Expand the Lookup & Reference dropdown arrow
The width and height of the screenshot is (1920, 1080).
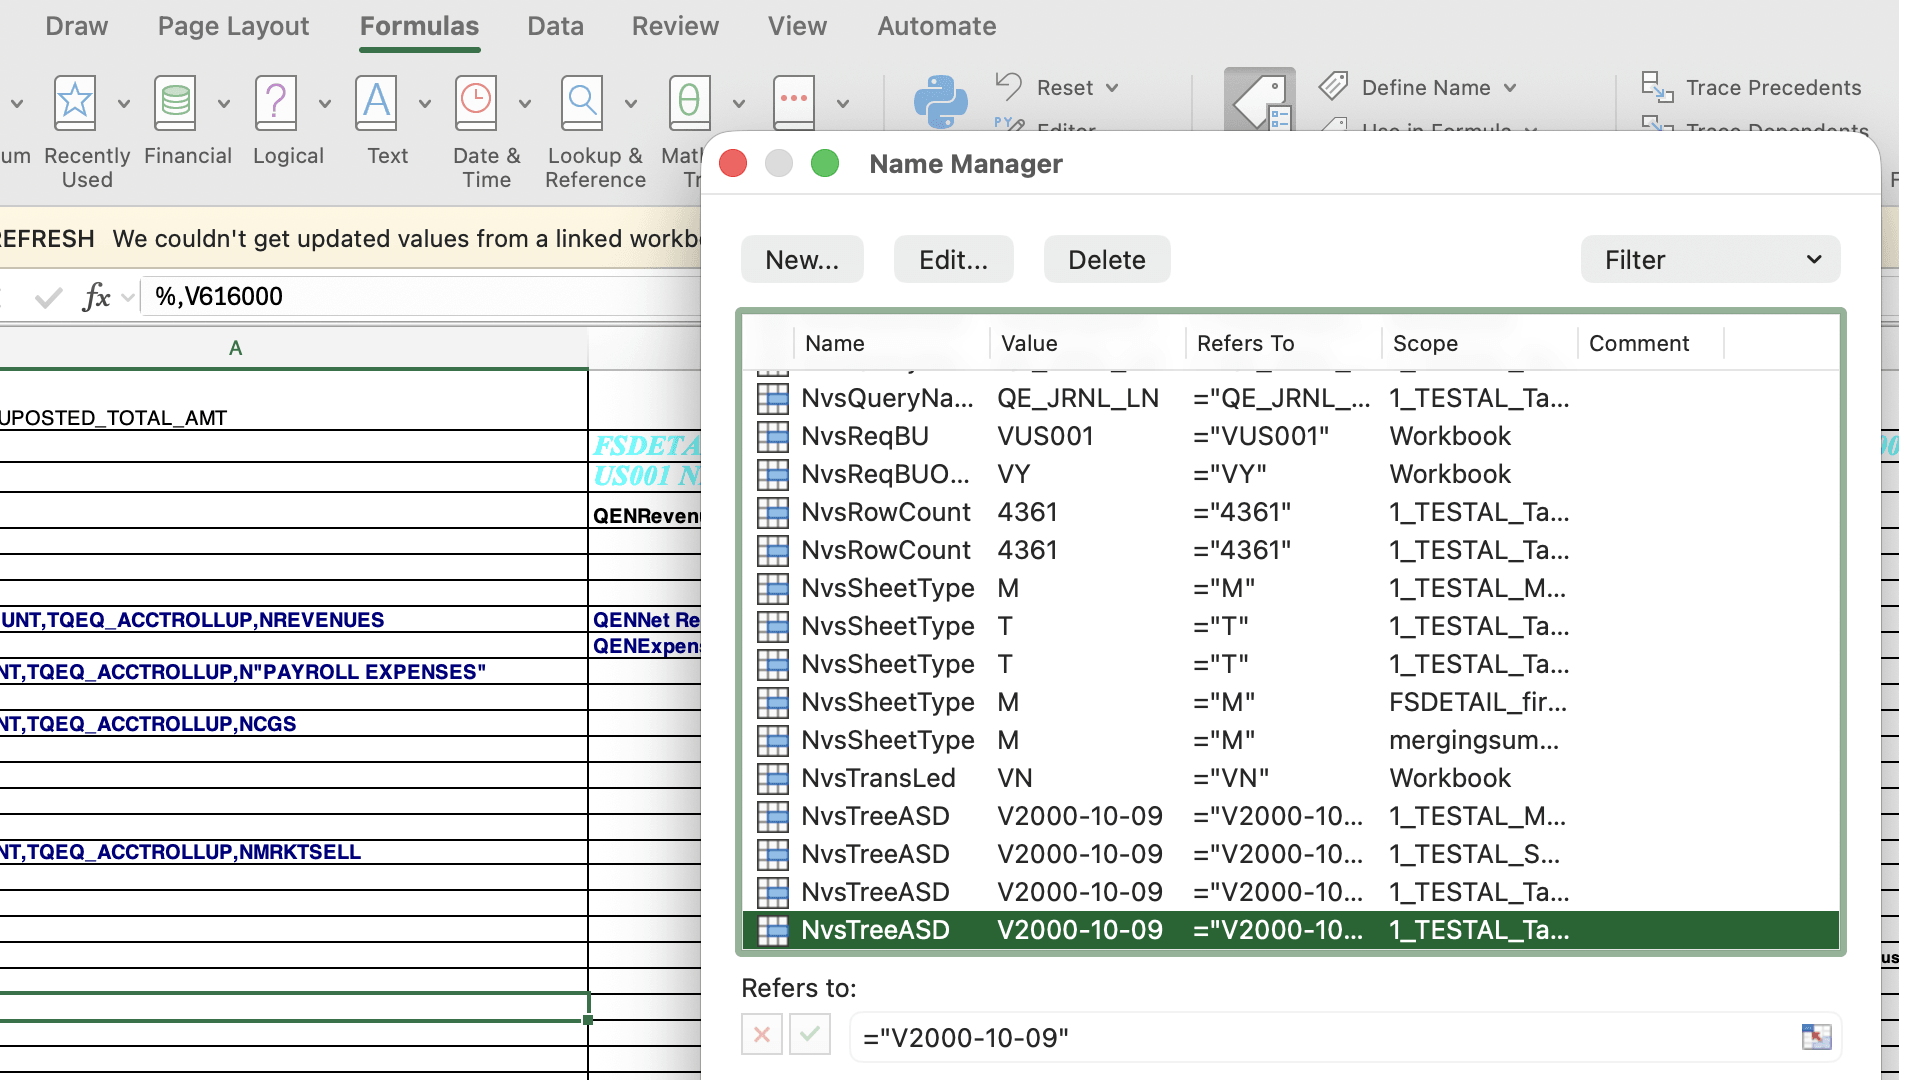[631, 103]
